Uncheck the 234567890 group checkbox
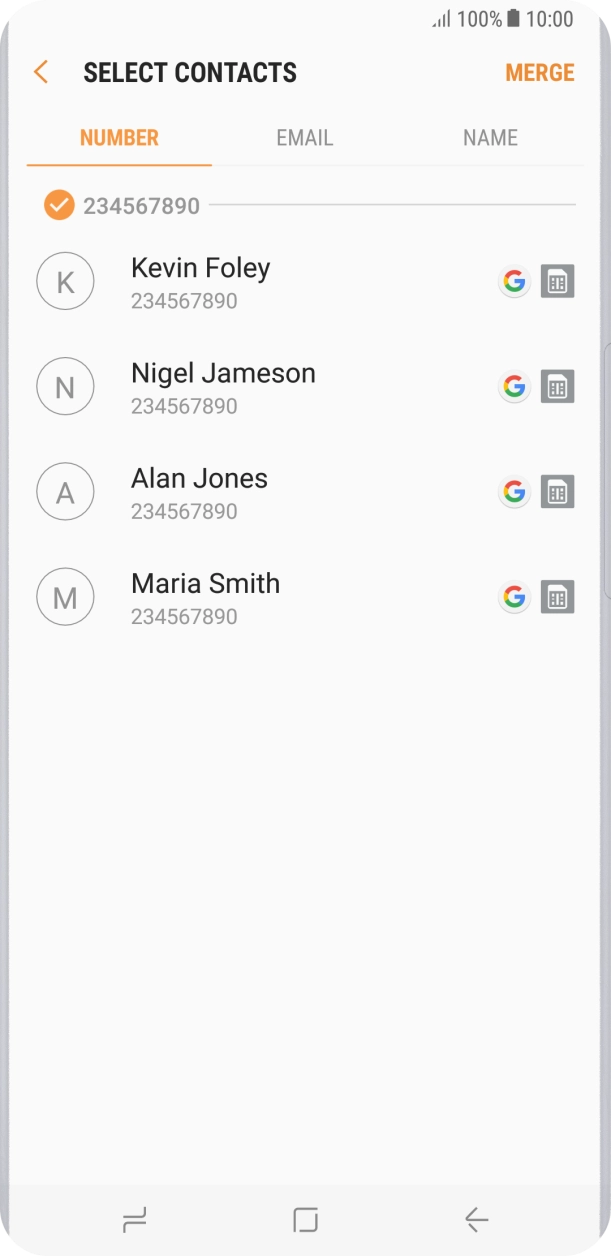The height and width of the screenshot is (1256, 611). (x=59, y=206)
